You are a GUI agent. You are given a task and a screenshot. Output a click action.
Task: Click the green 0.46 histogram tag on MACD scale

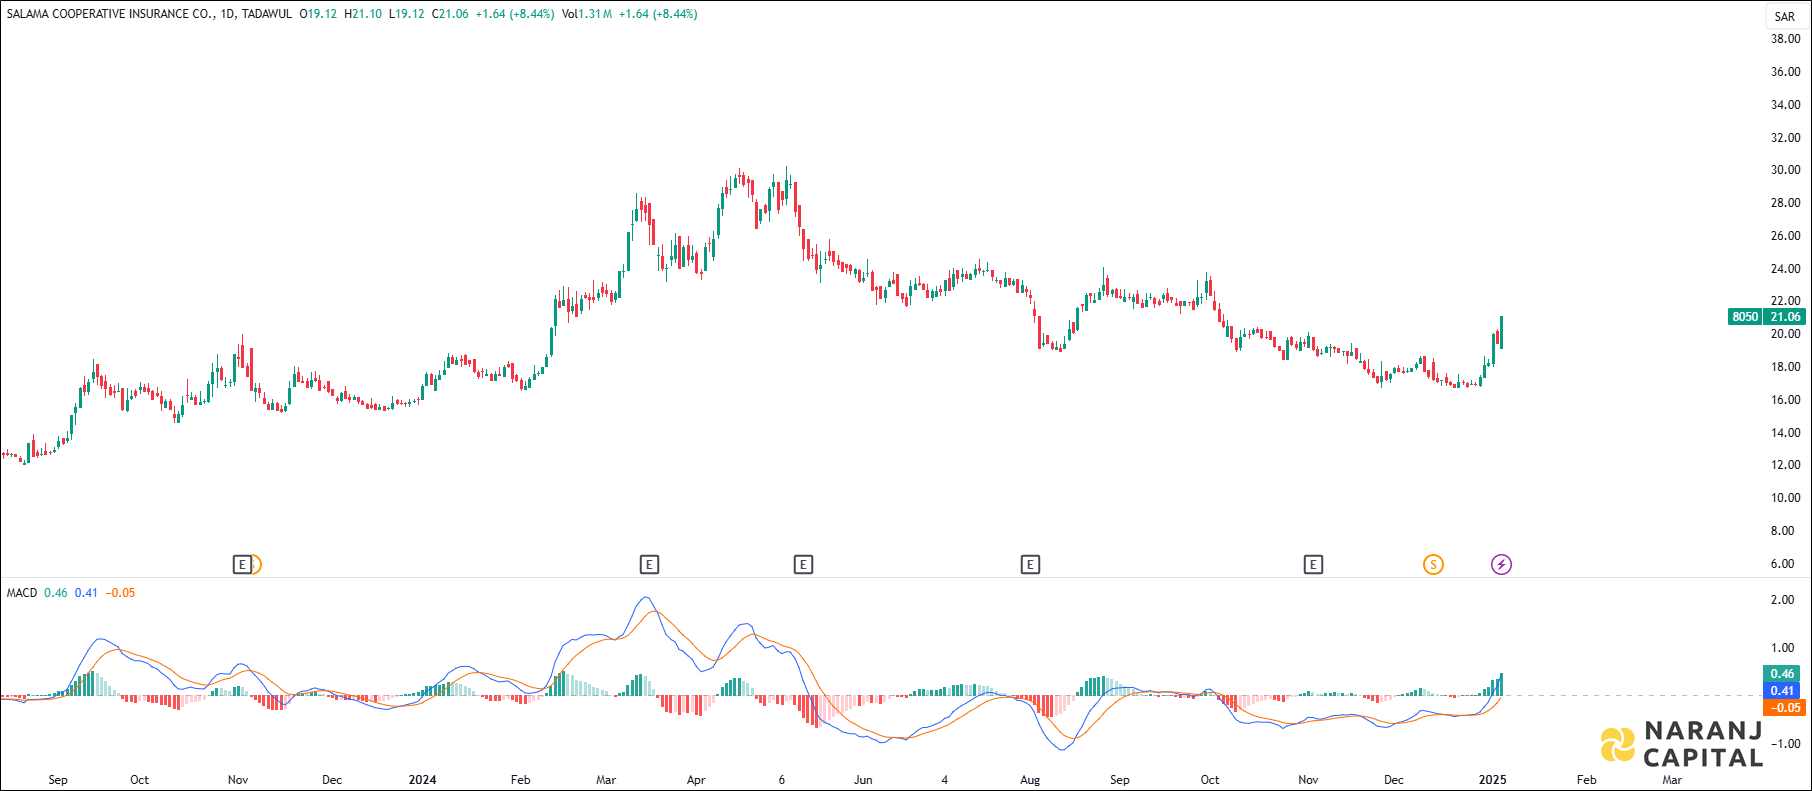(x=1782, y=674)
